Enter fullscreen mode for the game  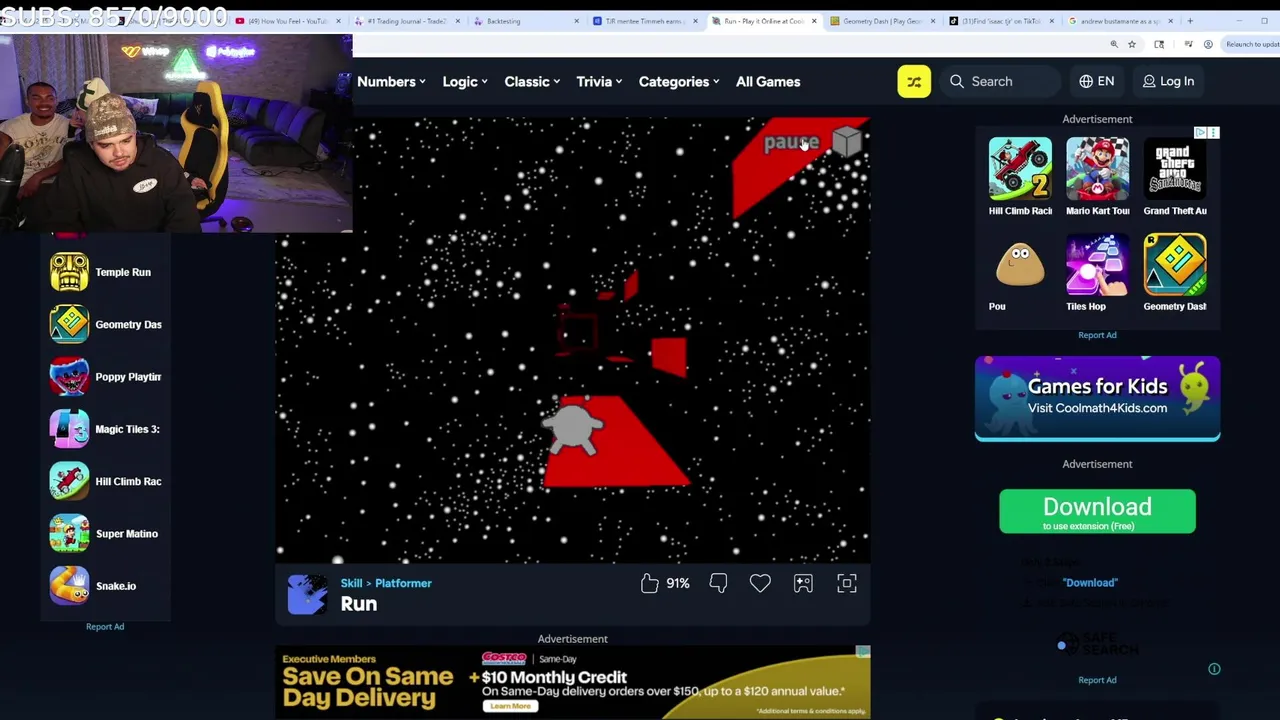[x=847, y=583]
